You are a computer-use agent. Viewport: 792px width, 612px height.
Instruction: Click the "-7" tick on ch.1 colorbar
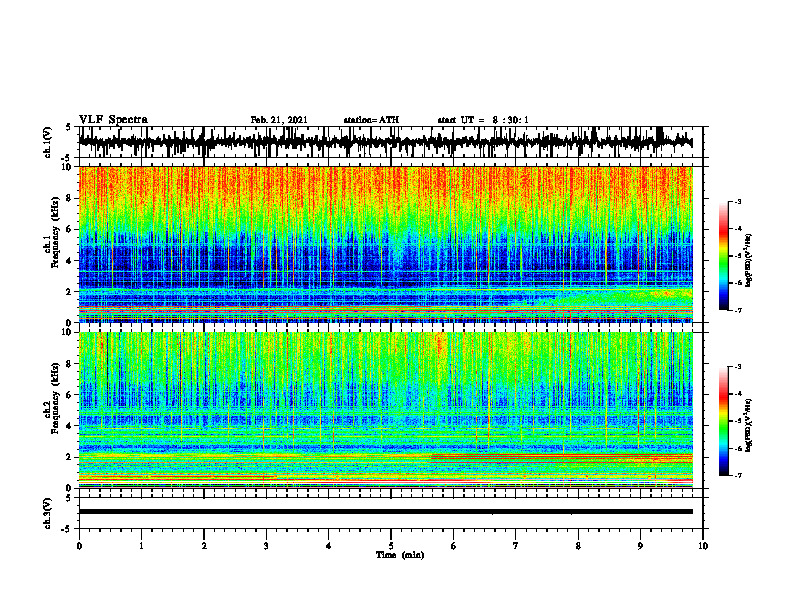click(x=738, y=310)
